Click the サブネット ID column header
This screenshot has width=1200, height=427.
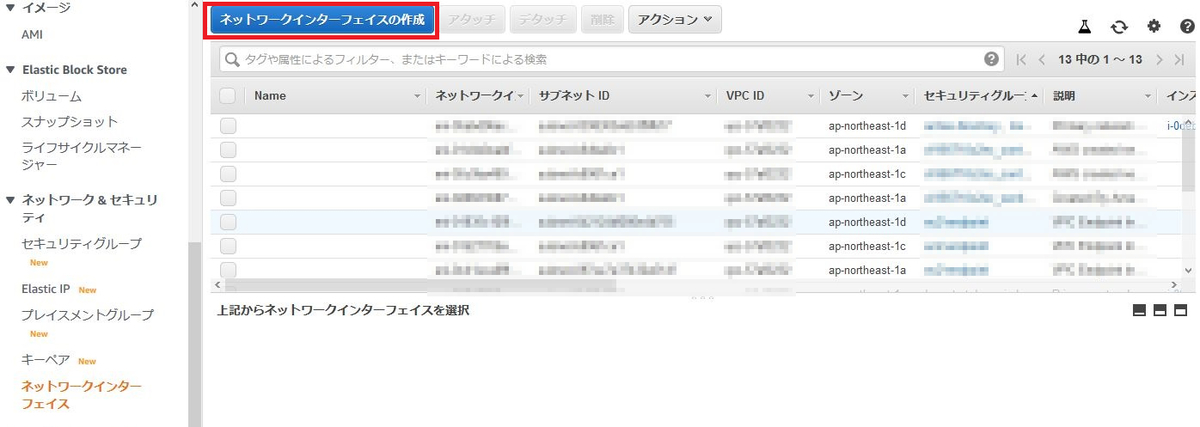[x=574, y=96]
